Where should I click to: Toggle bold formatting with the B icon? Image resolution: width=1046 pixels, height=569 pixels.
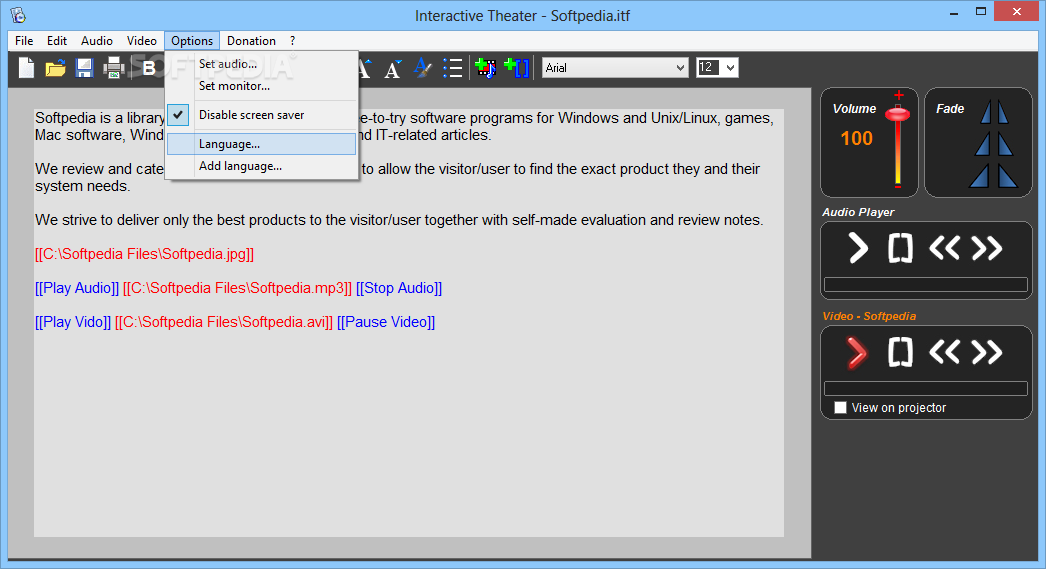point(149,68)
